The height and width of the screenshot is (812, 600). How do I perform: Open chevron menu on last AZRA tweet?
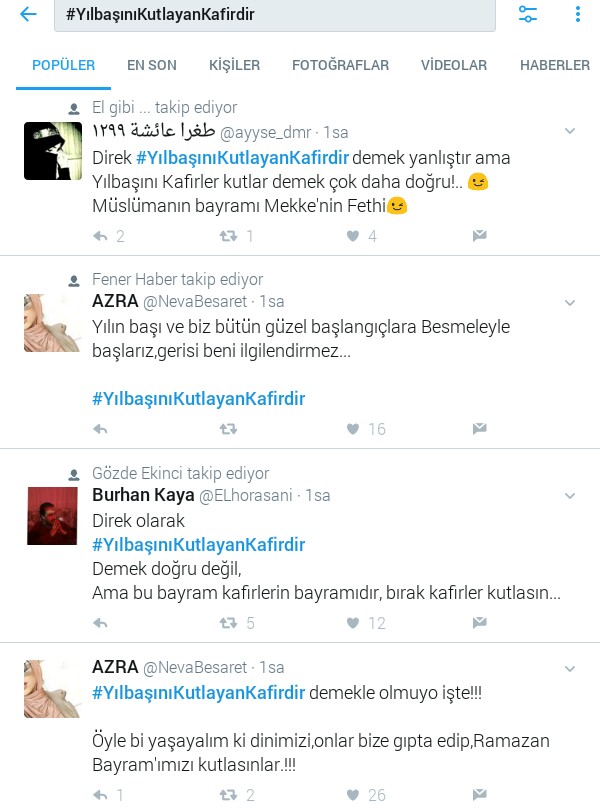coord(570,669)
